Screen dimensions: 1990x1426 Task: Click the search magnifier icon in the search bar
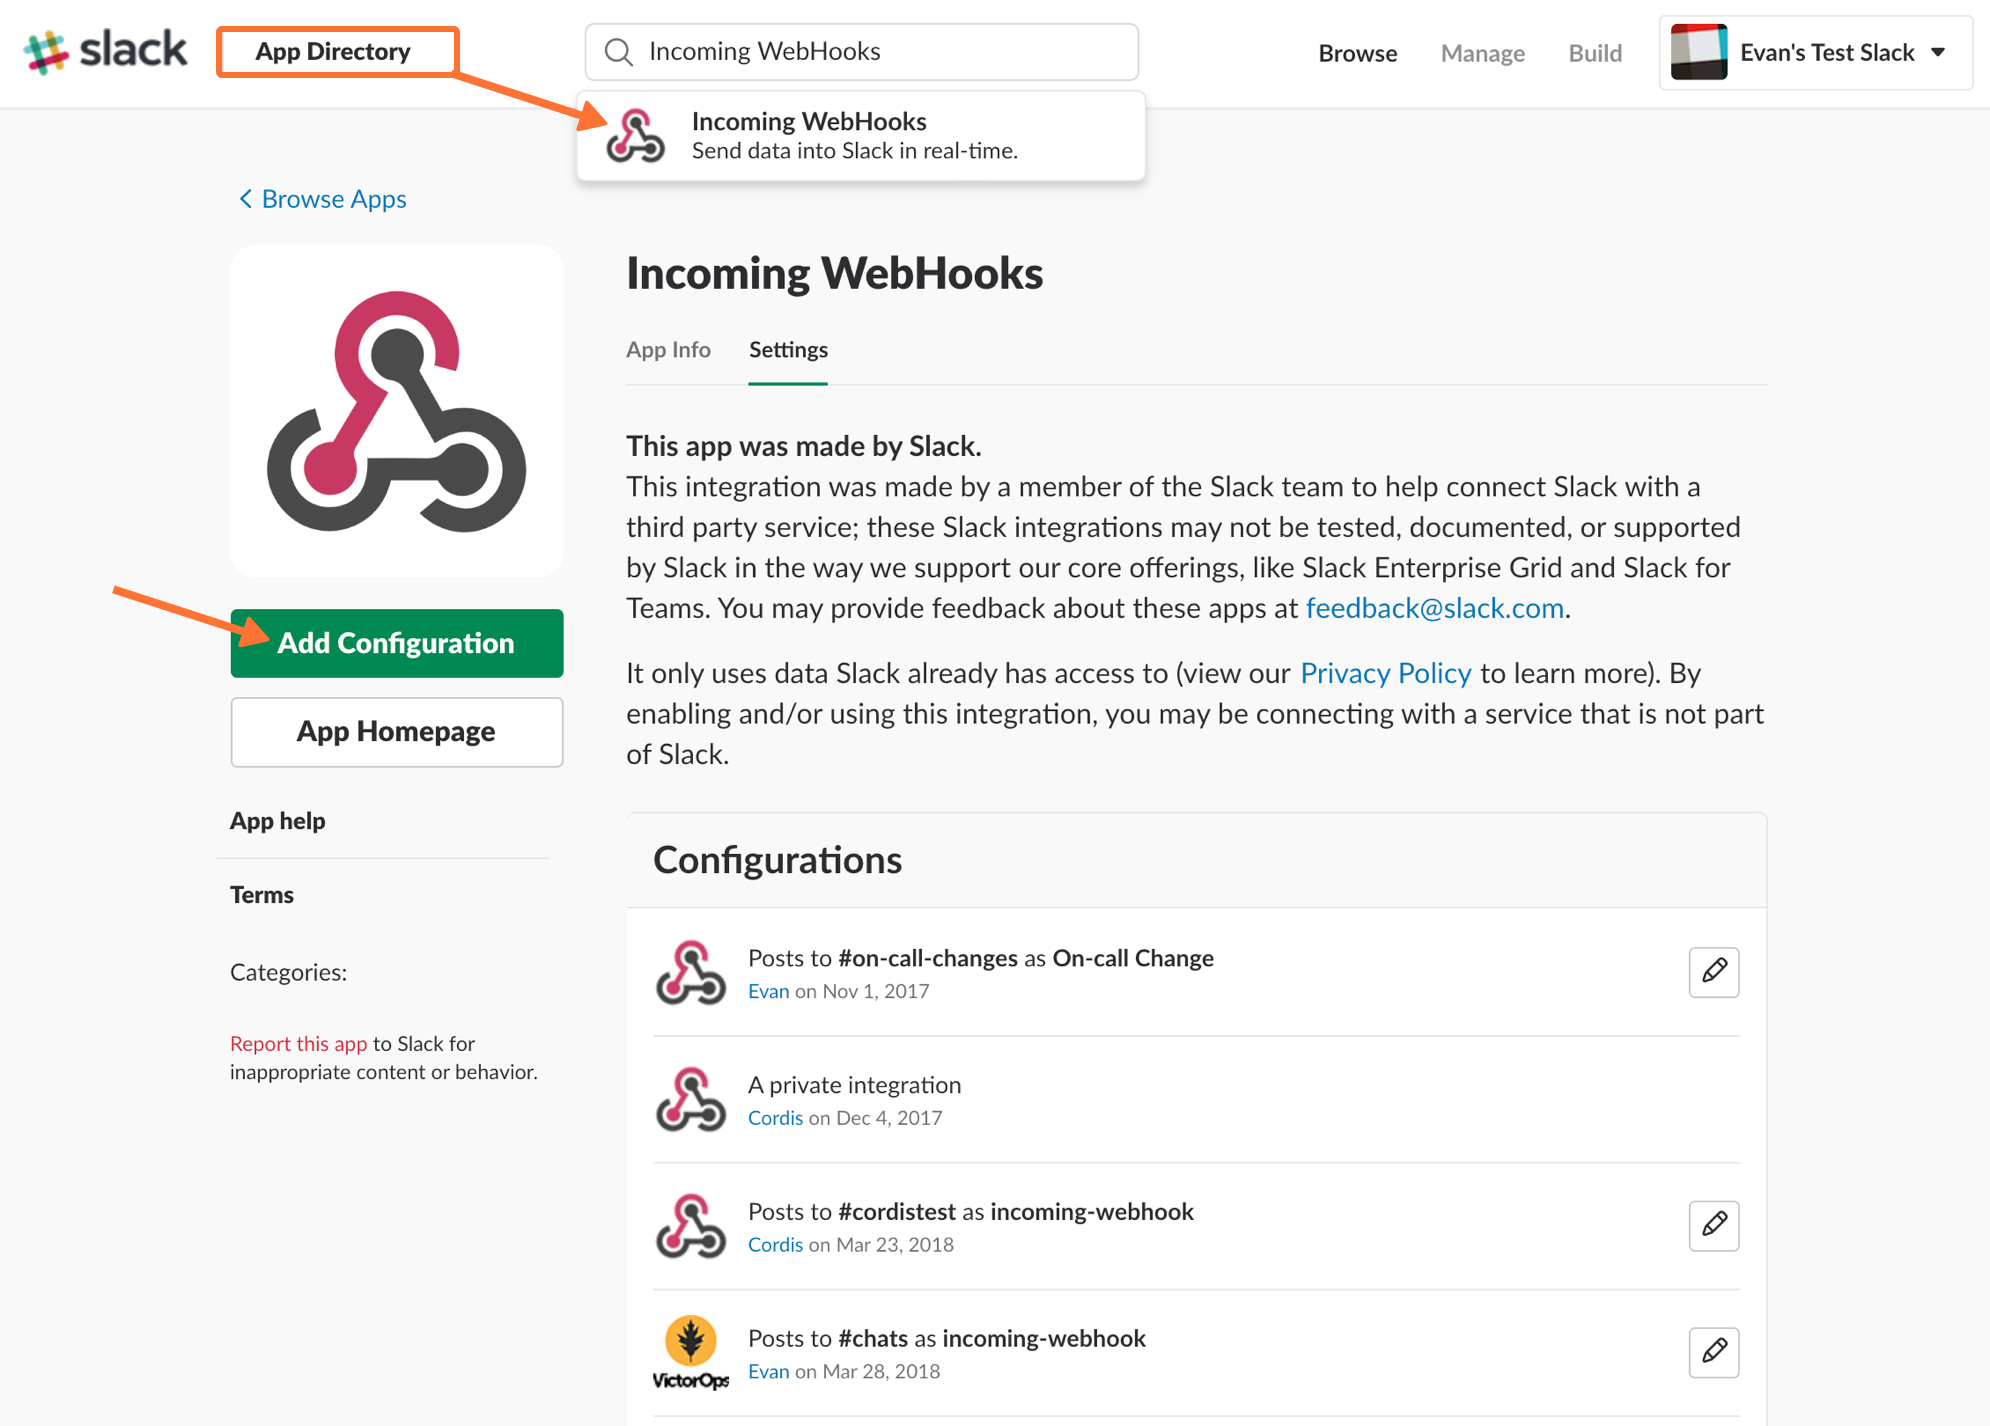pyautogui.click(x=620, y=50)
